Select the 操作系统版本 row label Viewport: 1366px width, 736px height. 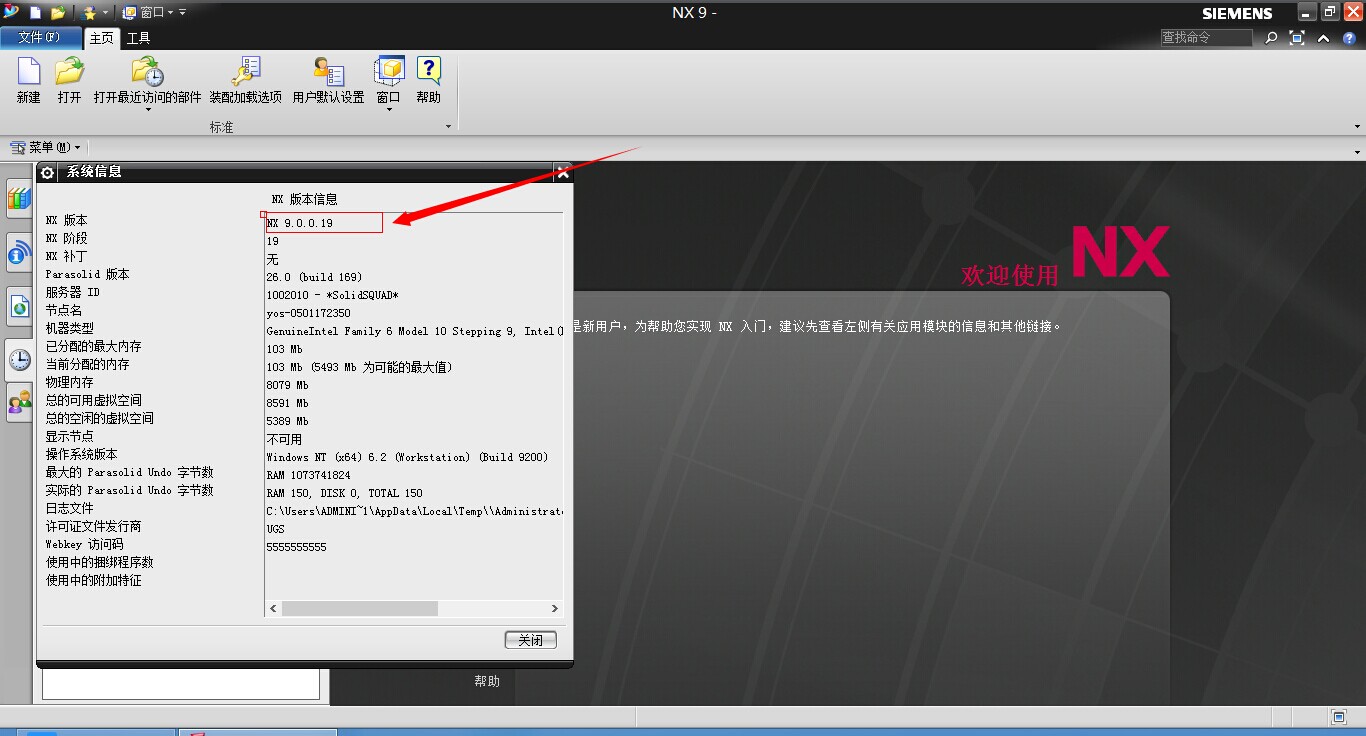[82, 454]
